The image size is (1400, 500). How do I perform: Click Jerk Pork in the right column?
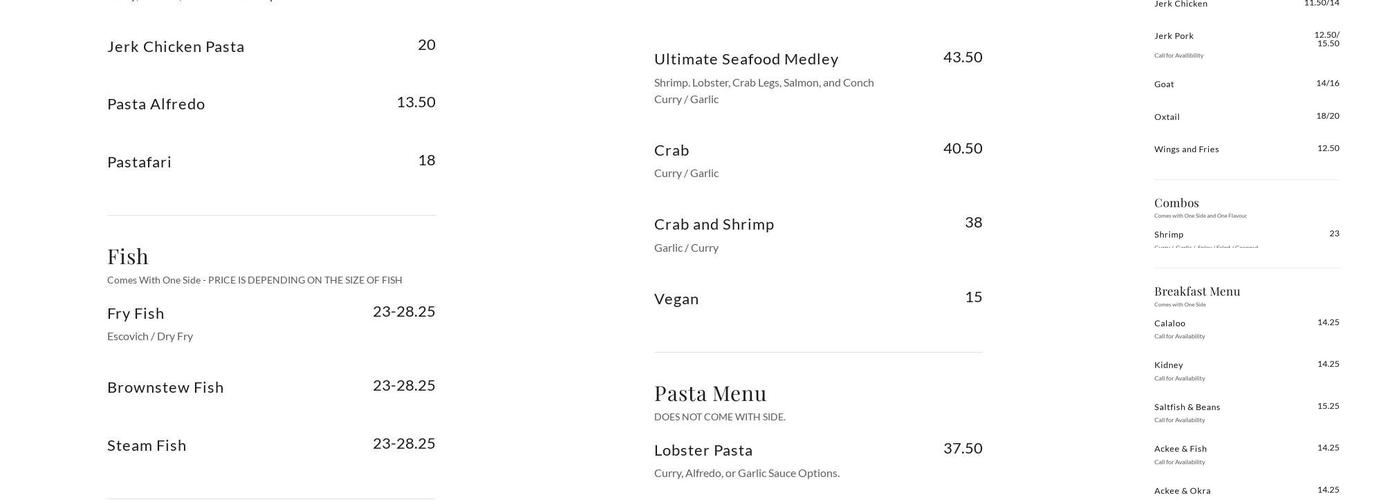[x=1174, y=36]
